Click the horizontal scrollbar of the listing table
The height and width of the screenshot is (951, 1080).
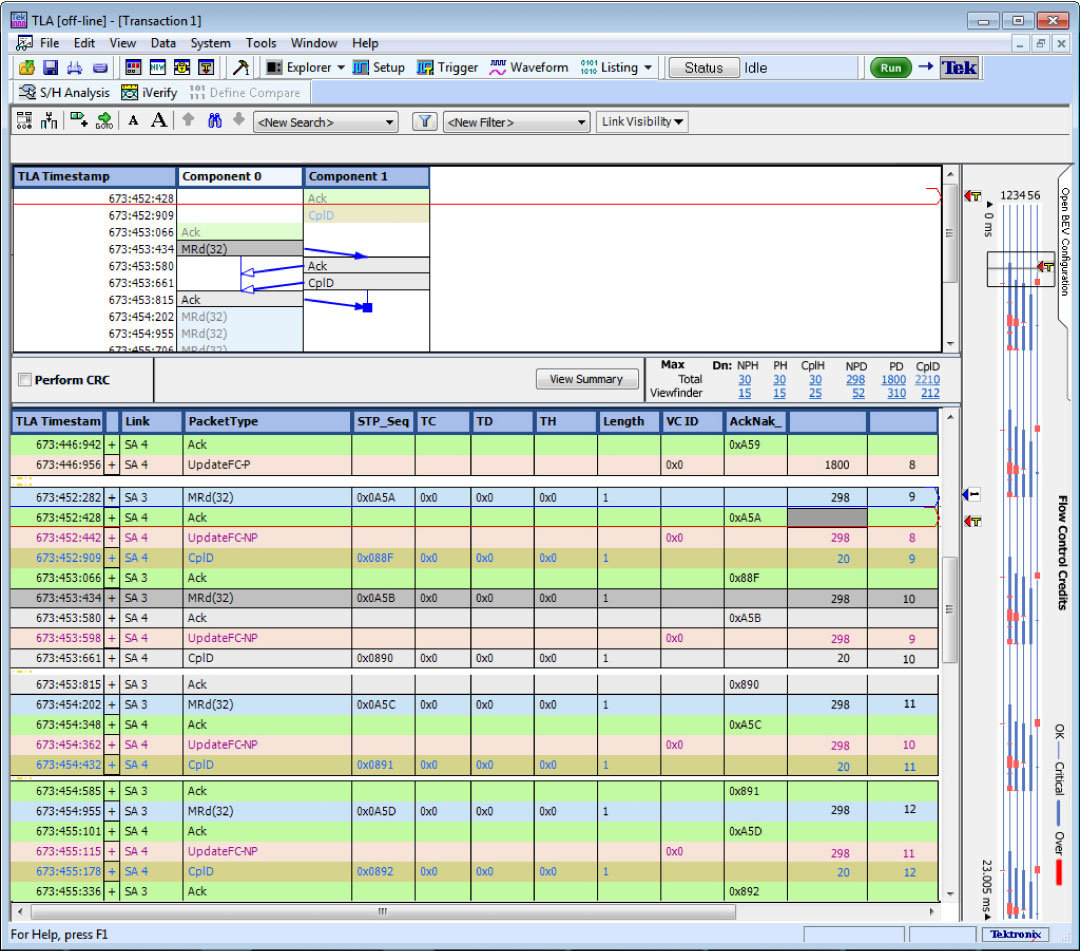tap(381, 912)
